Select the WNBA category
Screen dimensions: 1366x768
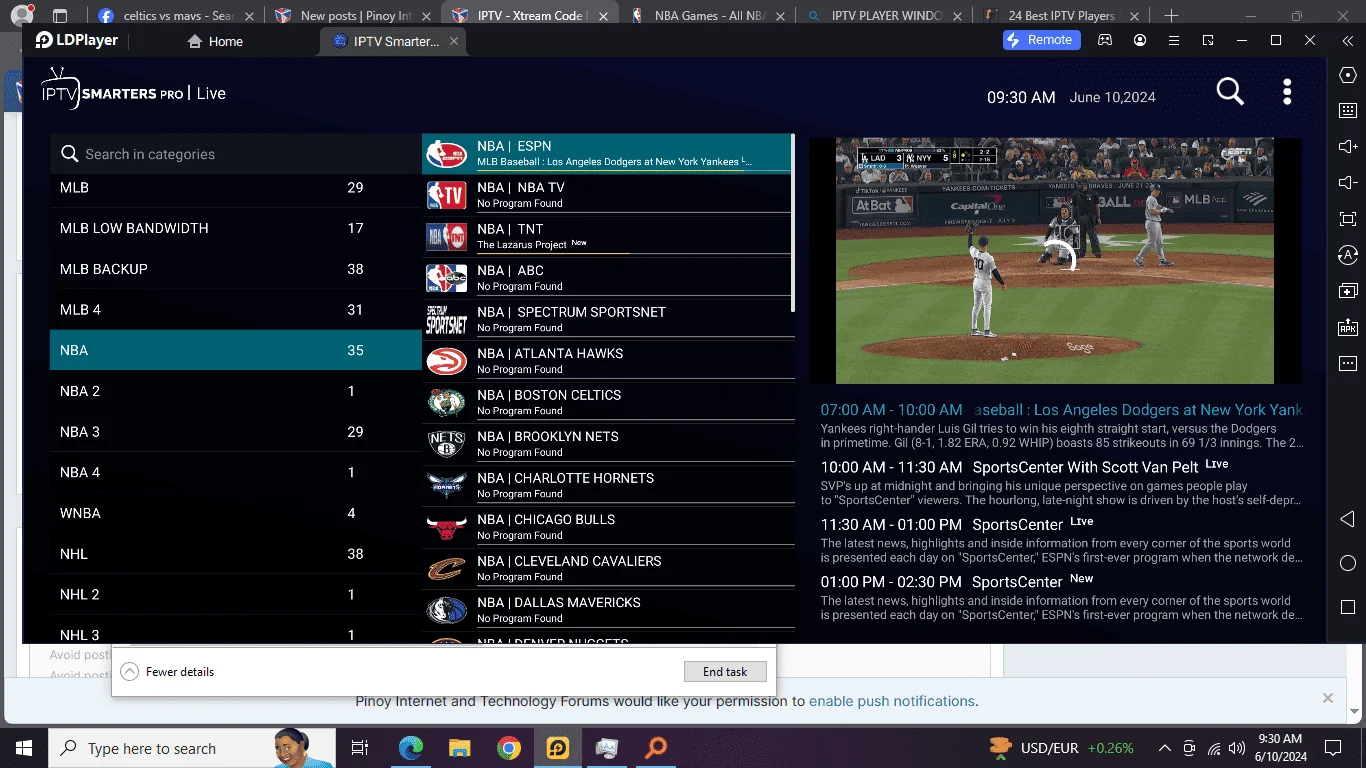[236, 513]
